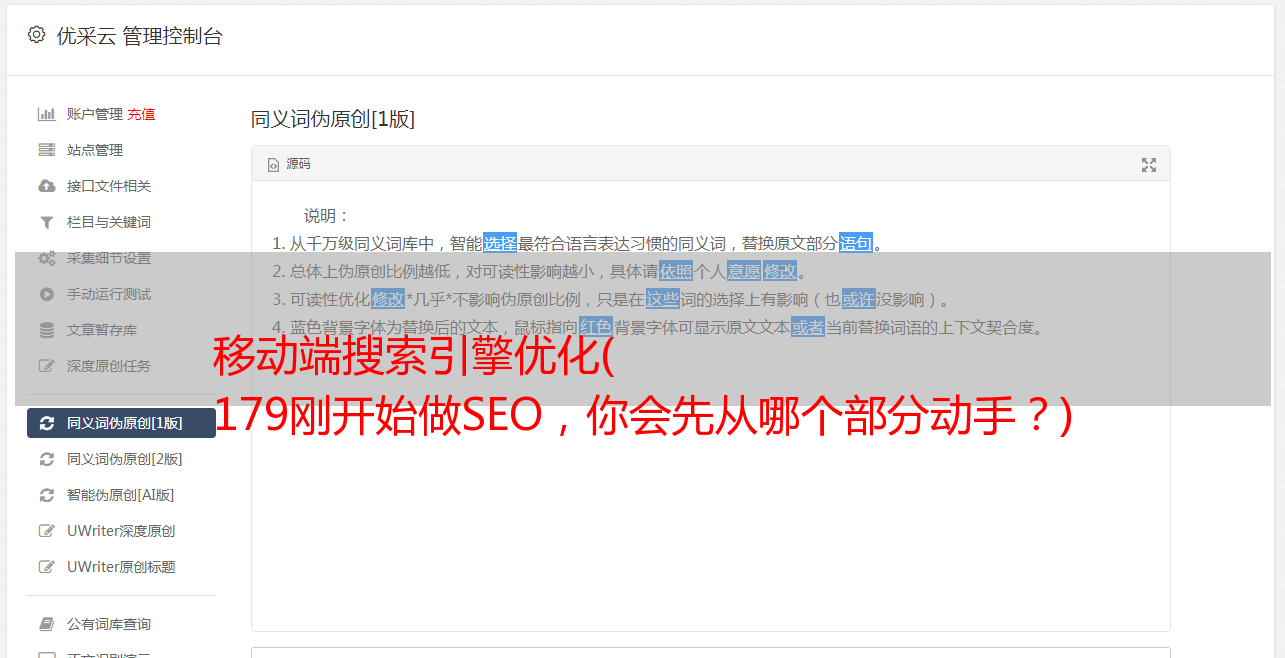
Task: Click the book icon for 公有词库查询
Action: click(x=46, y=624)
